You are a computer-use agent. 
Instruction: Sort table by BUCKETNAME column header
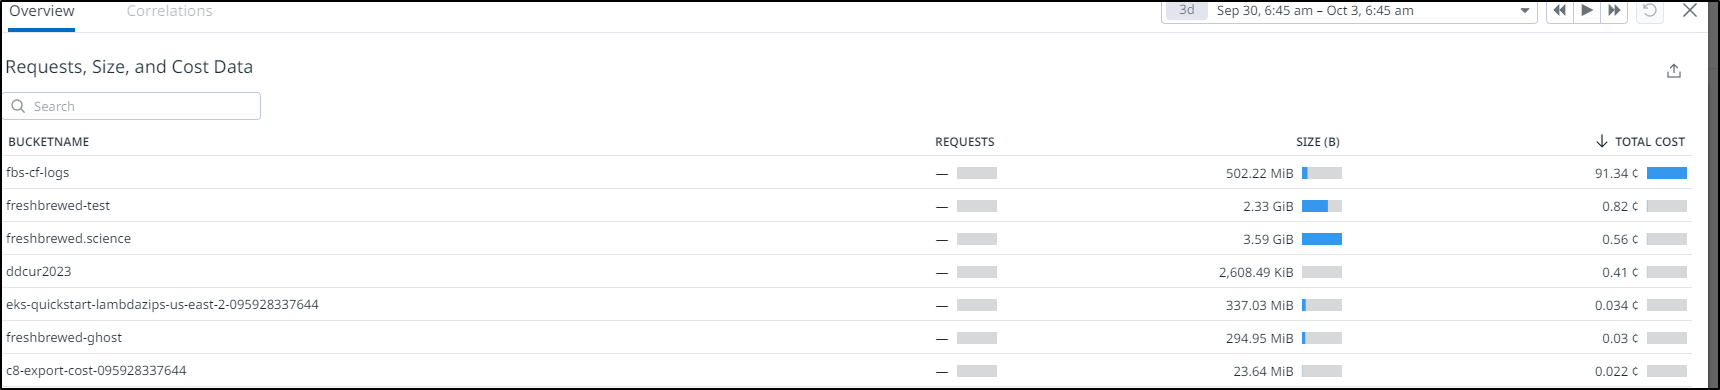(x=48, y=142)
